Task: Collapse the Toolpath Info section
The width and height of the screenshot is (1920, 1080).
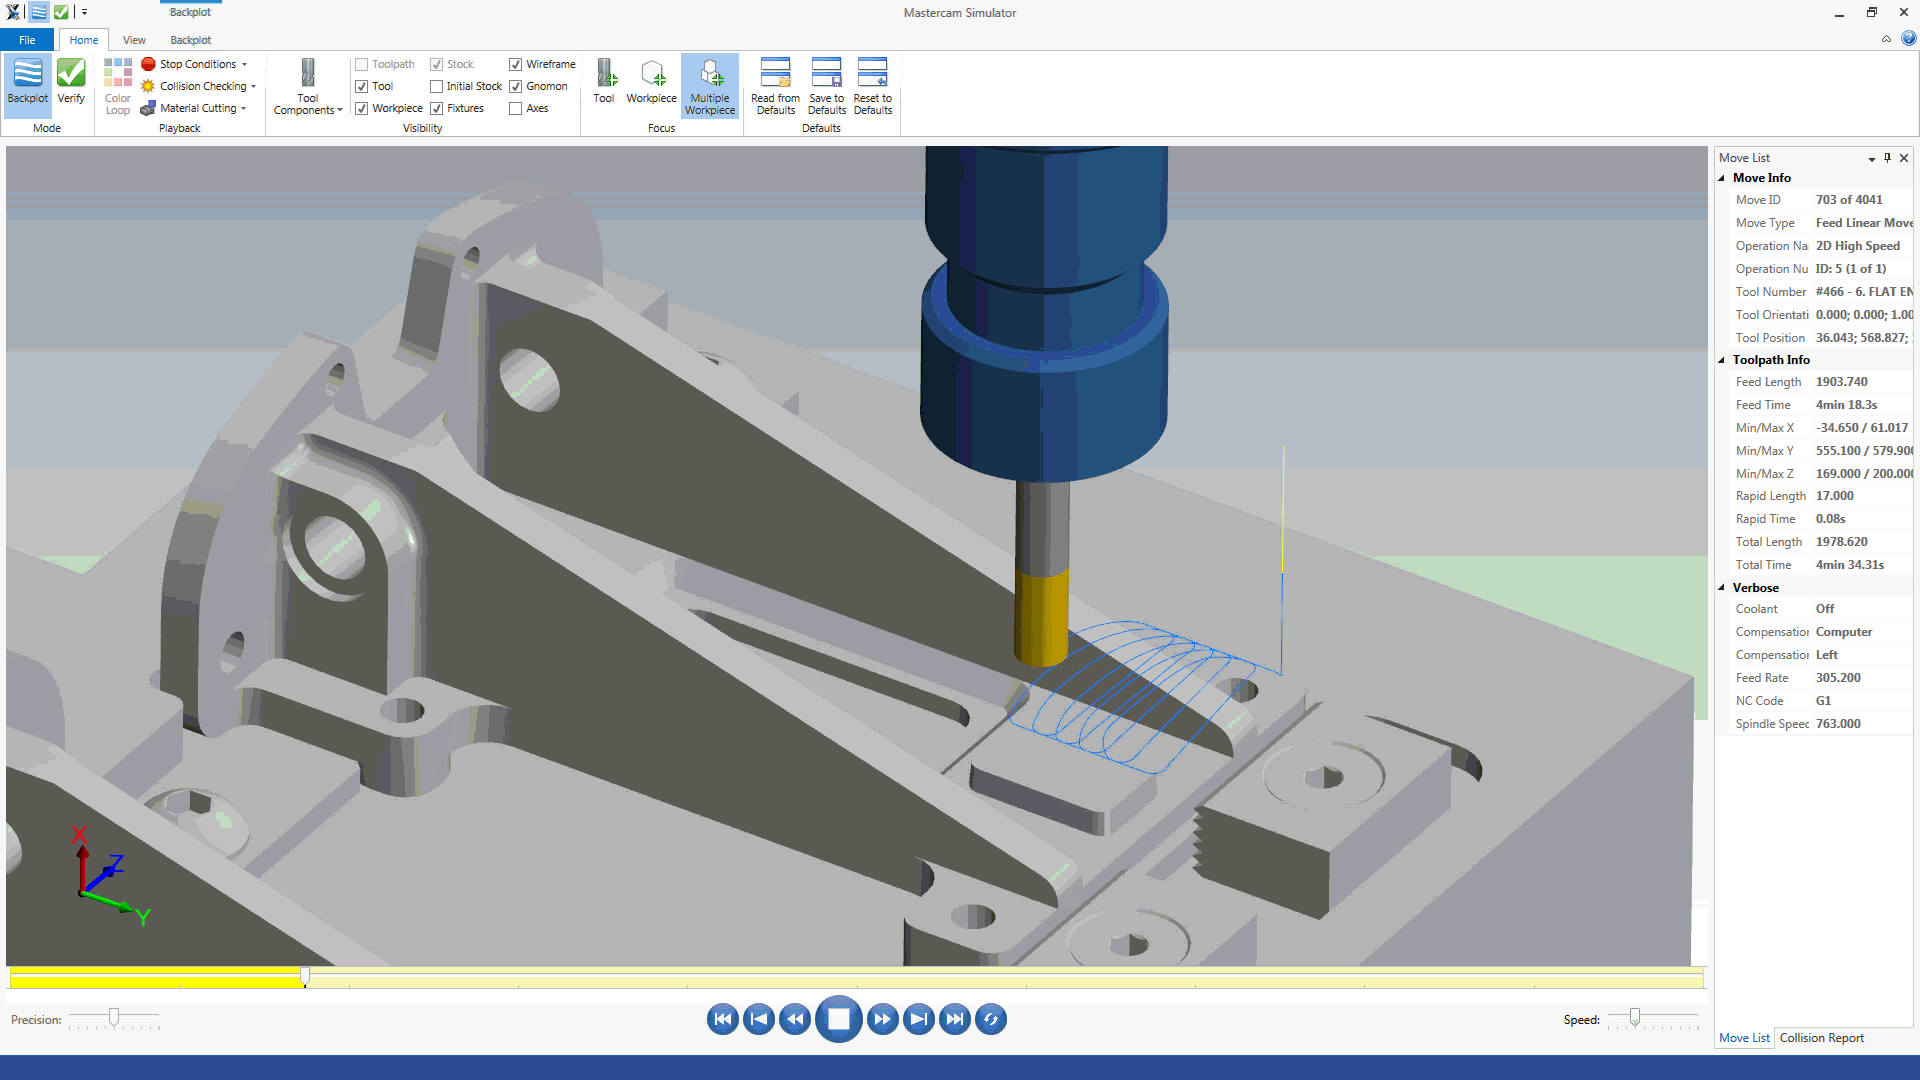Action: tap(1722, 360)
